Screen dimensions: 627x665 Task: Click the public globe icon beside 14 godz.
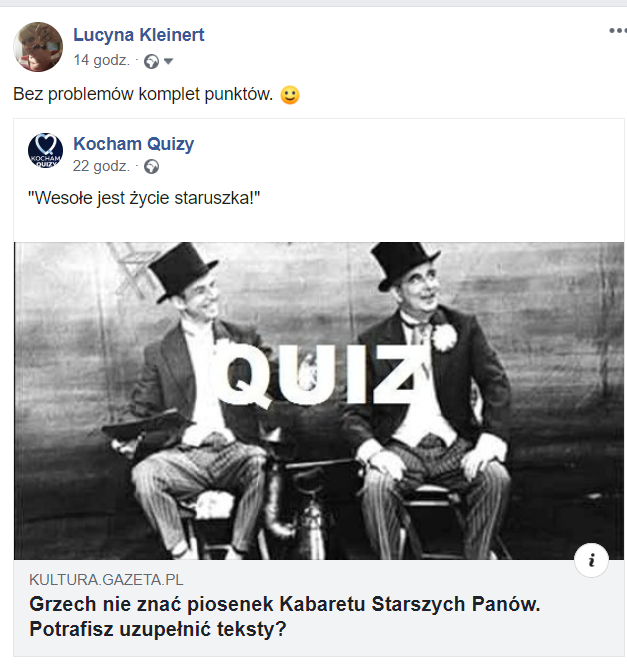[151, 61]
